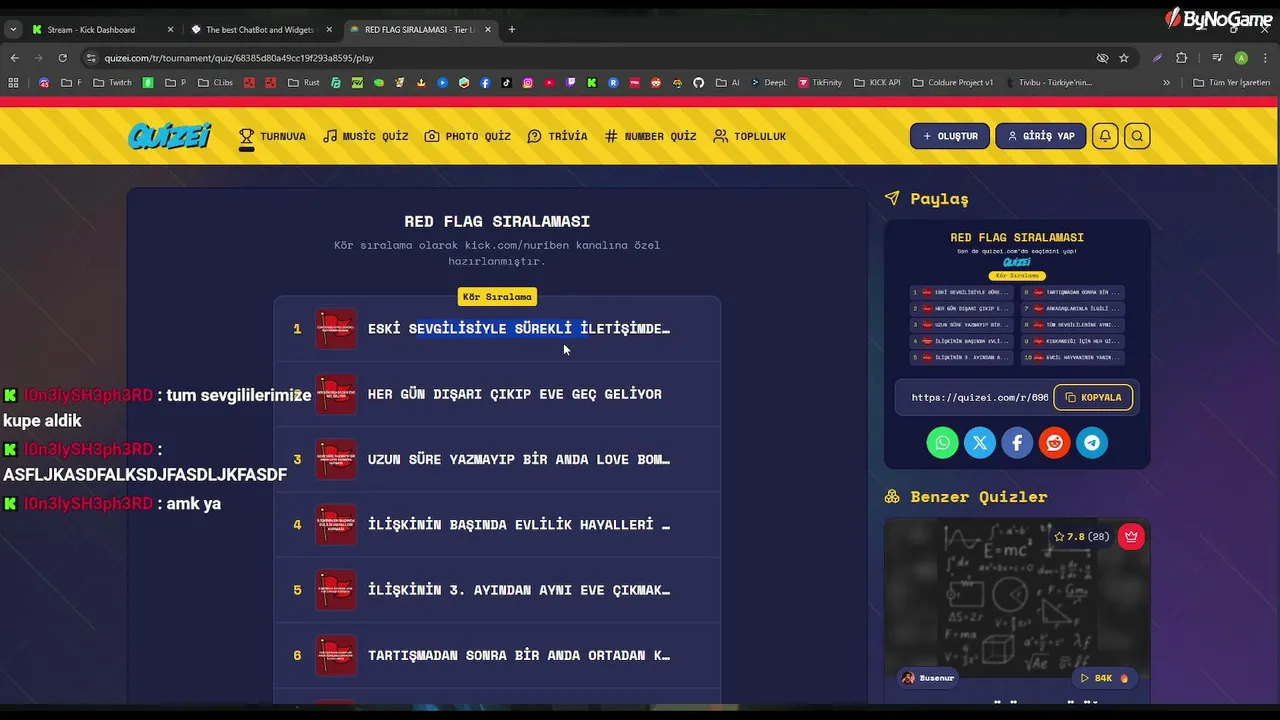Select rank 4 'İLİŞKİNİN BAŞINDA EVLİLİK' item
Image resolution: width=1280 pixels, height=720 pixels.
coord(497,524)
